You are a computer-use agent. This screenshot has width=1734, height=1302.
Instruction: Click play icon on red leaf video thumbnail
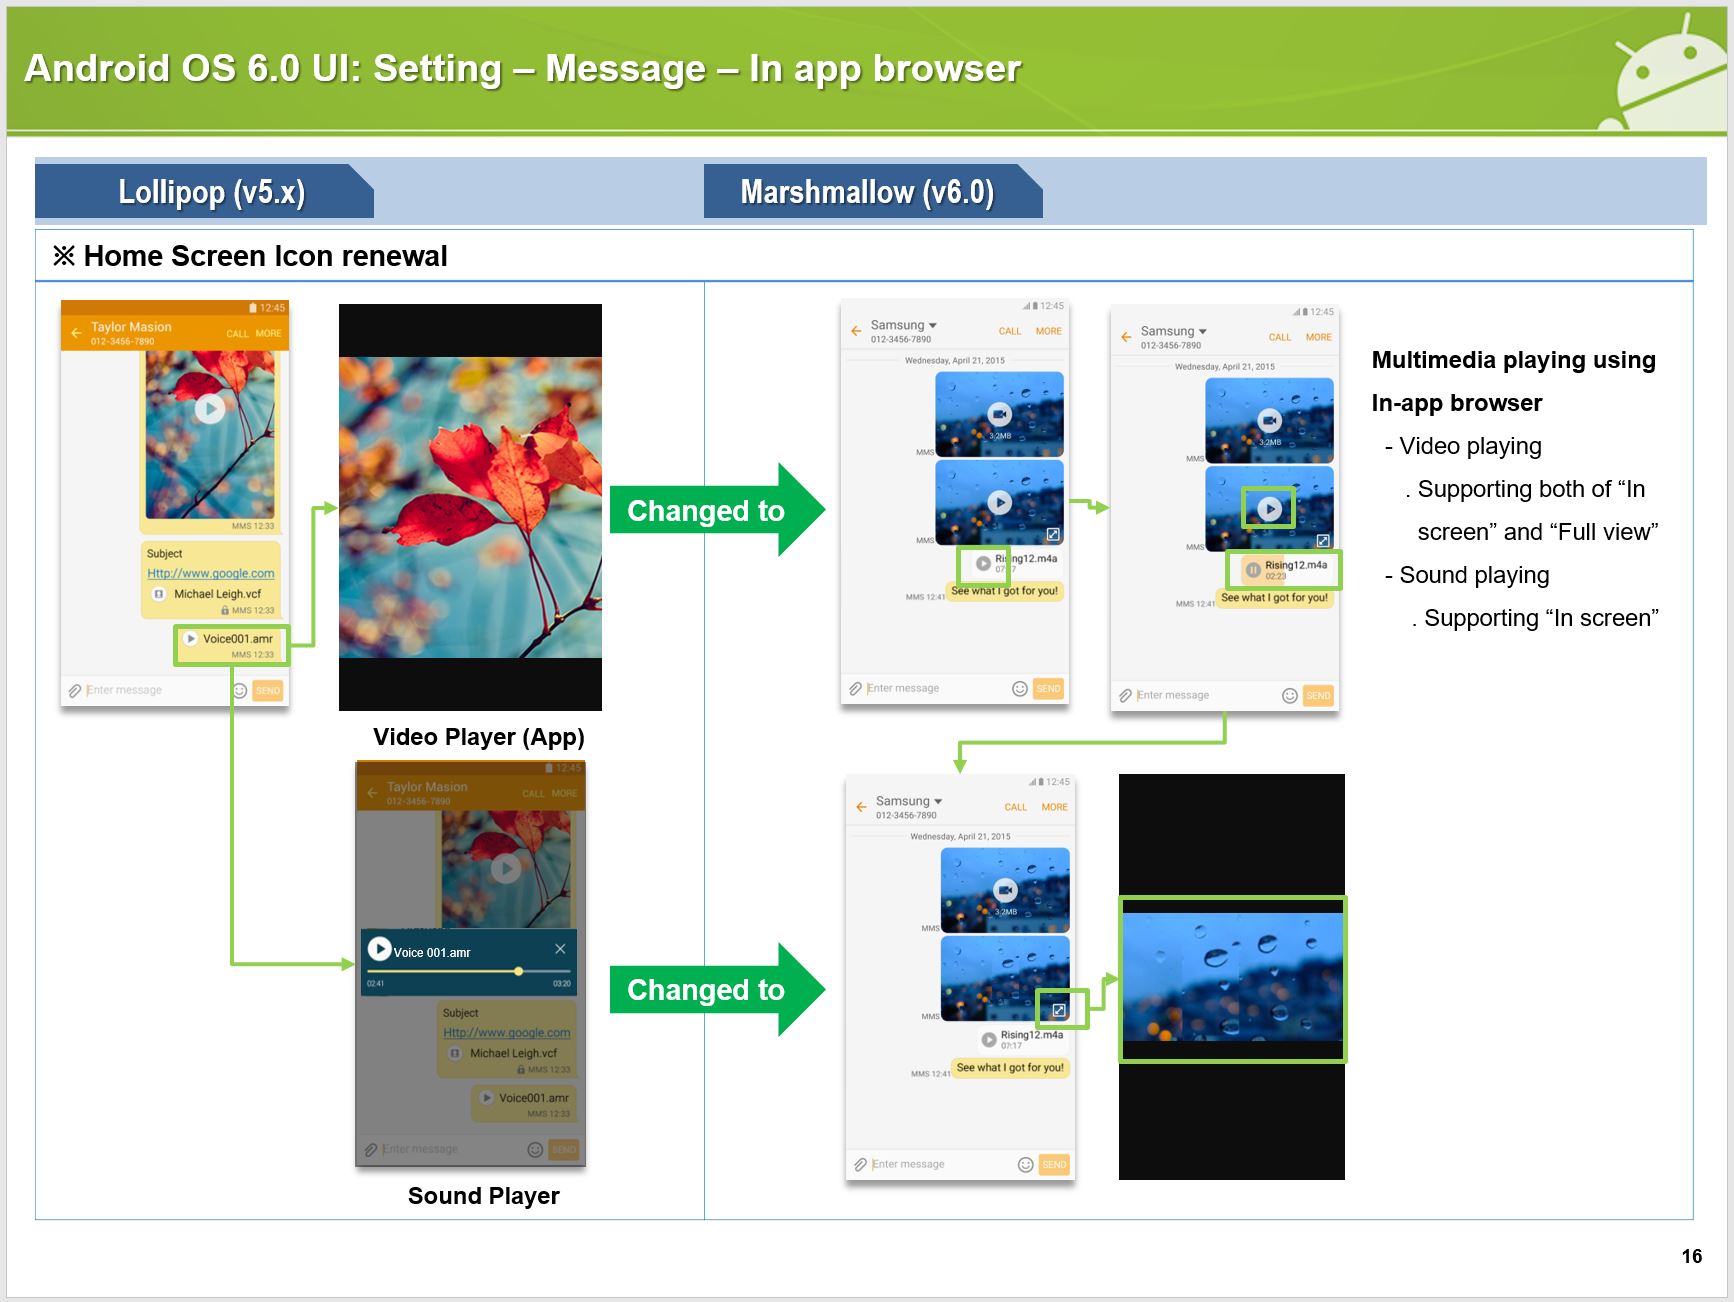(x=209, y=409)
